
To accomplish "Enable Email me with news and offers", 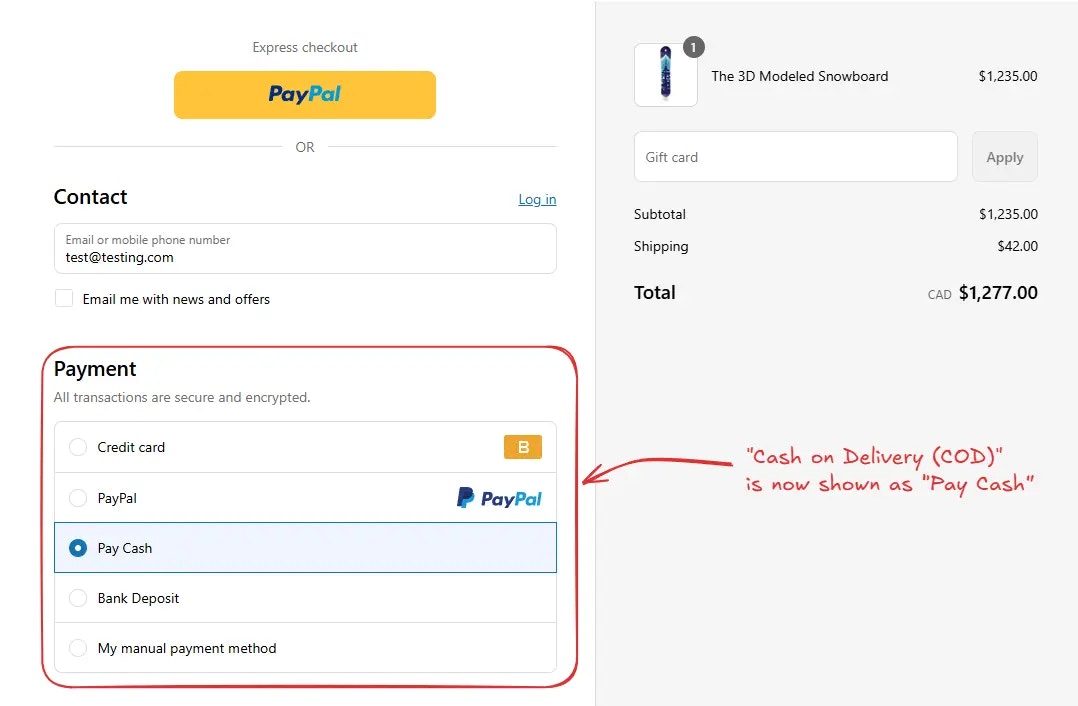I will point(64,298).
